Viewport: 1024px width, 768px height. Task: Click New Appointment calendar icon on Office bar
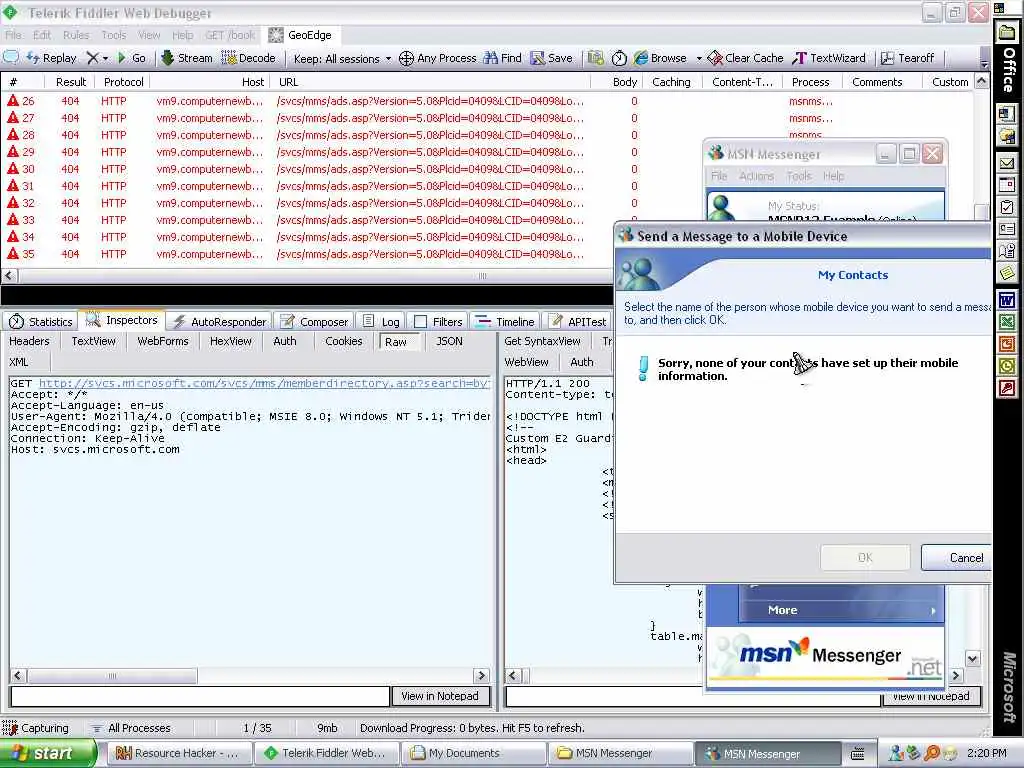[1008, 185]
